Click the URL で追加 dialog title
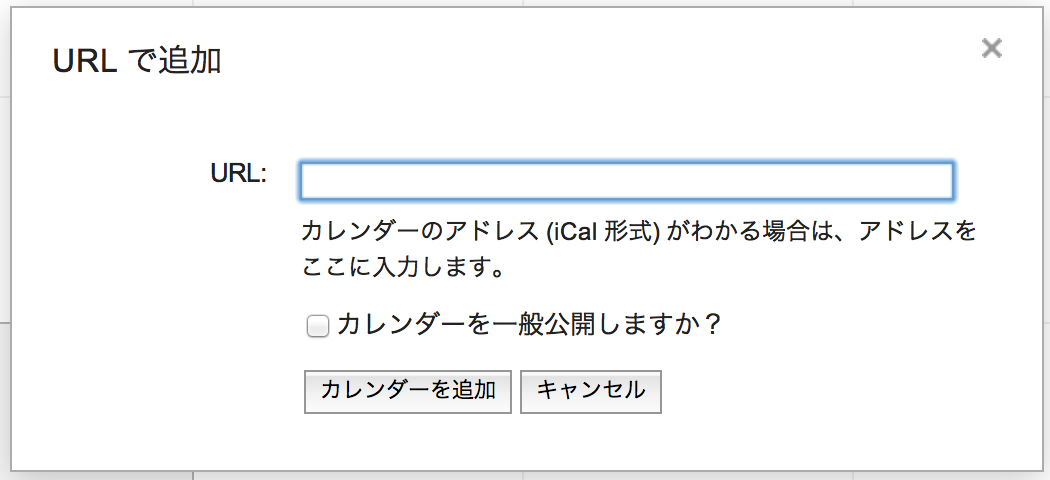This screenshot has width=1050, height=480. tap(136, 62)
